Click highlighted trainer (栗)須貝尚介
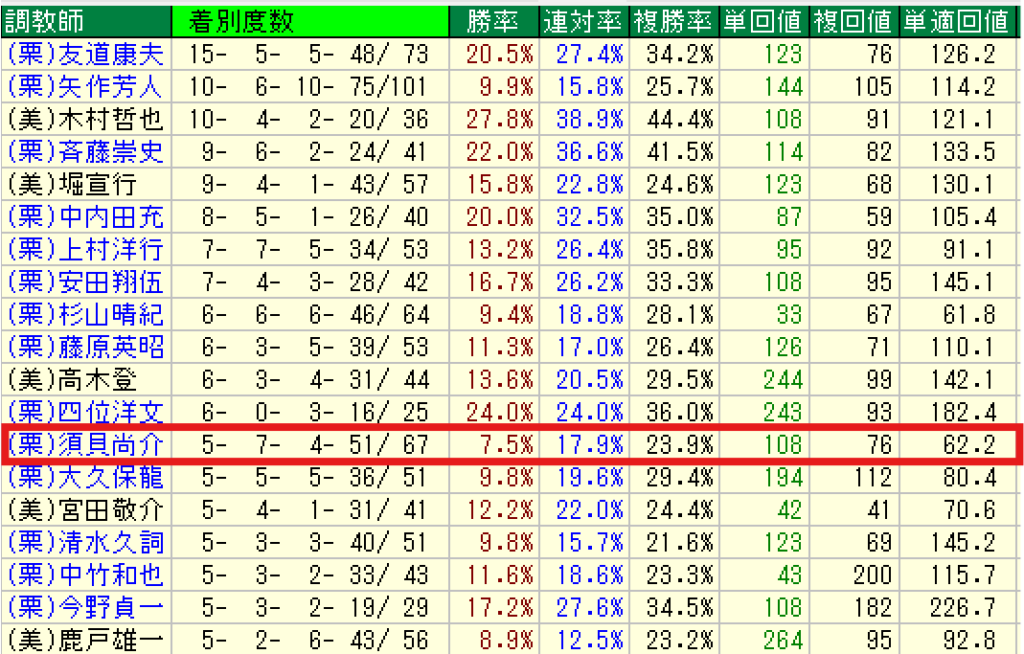The image size is (1024, 654). [85, 445]
